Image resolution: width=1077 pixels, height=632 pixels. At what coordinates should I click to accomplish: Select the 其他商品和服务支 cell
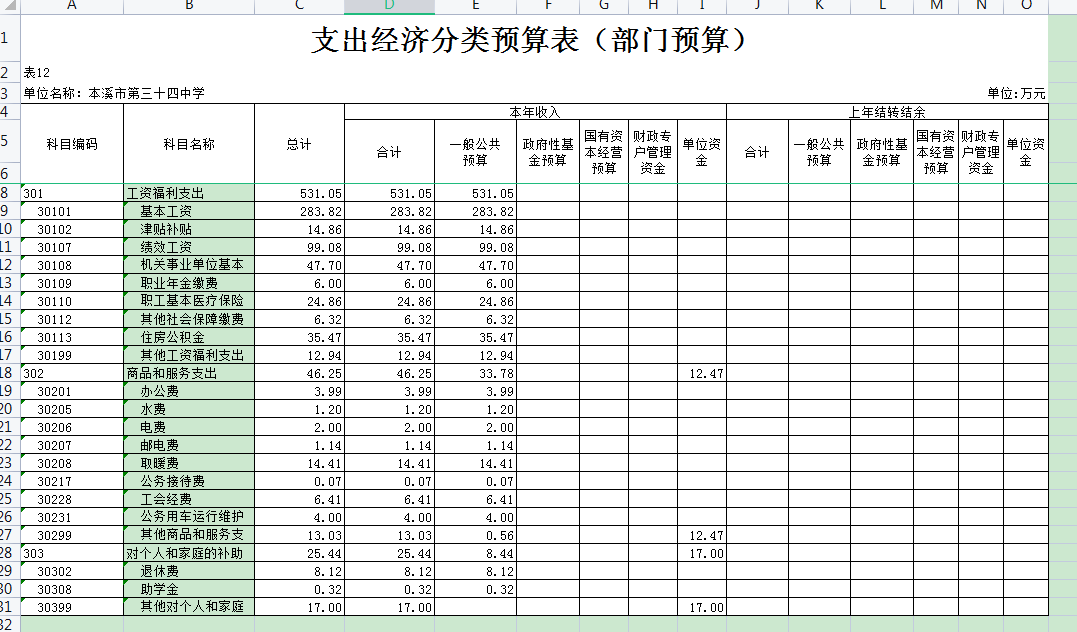click(189, 535)
